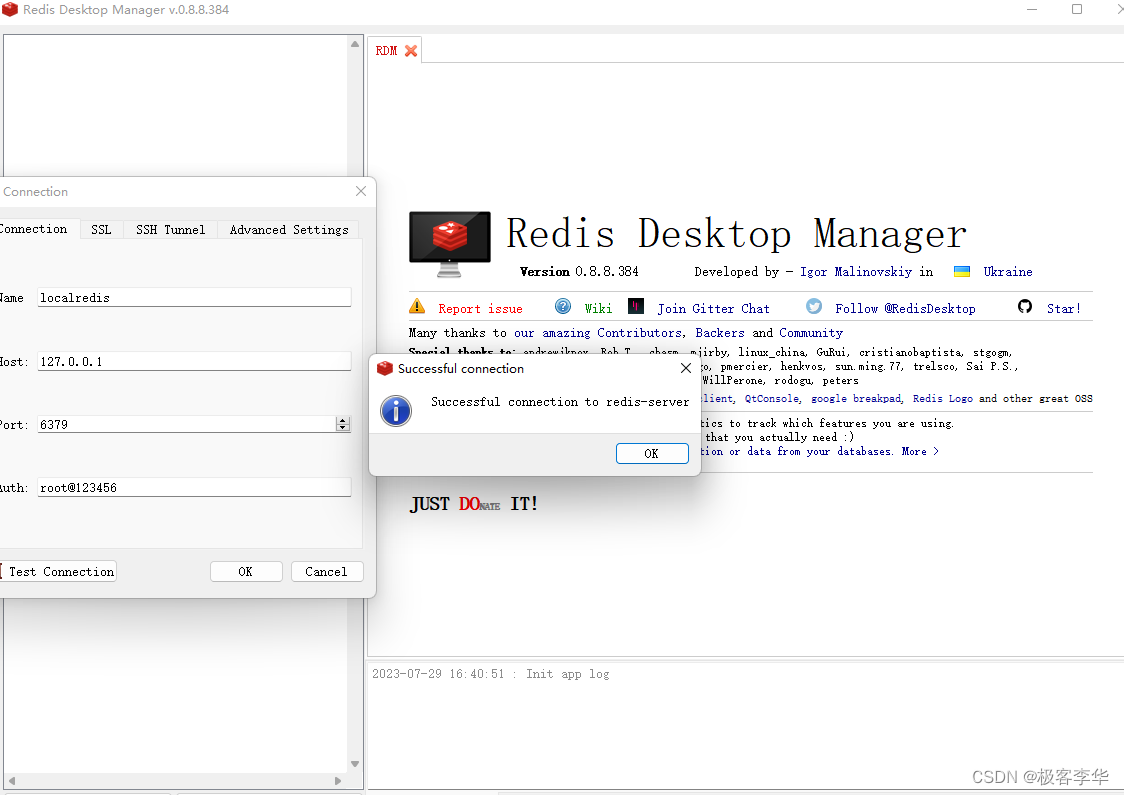
Task: Open the Ukraine link
Action: pos(1008,272)
